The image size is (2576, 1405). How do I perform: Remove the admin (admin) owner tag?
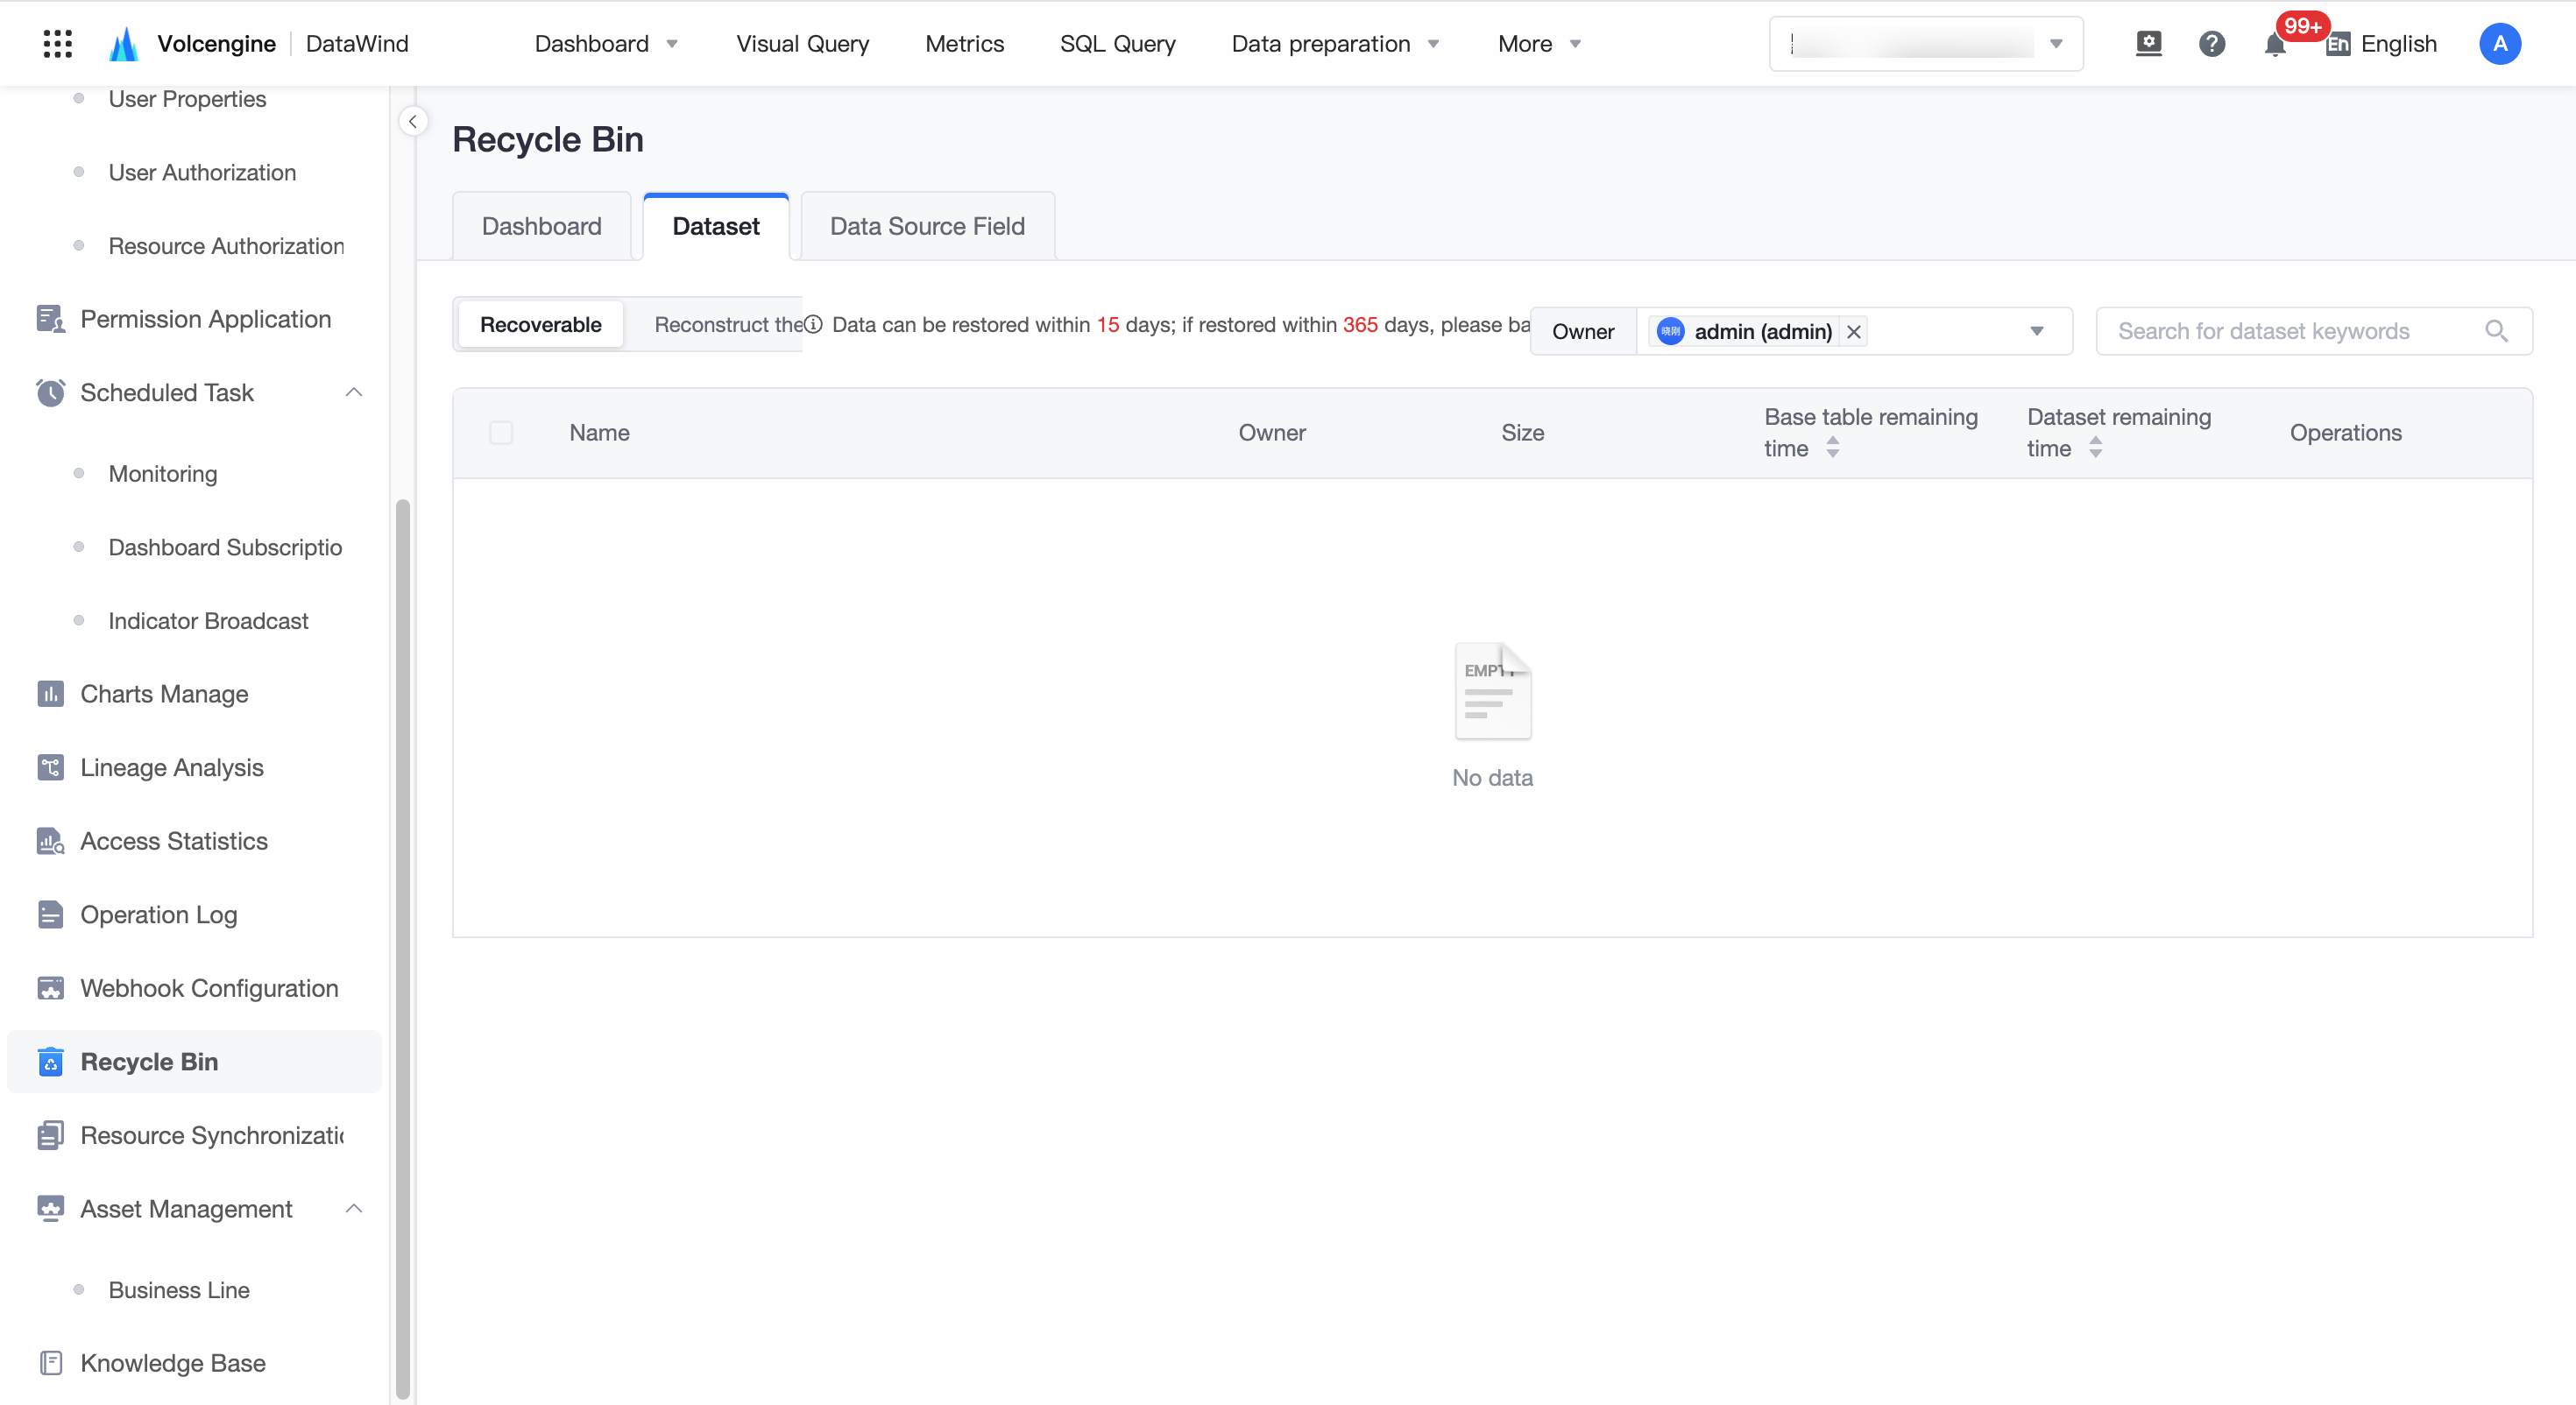(x=1853, y=331)
